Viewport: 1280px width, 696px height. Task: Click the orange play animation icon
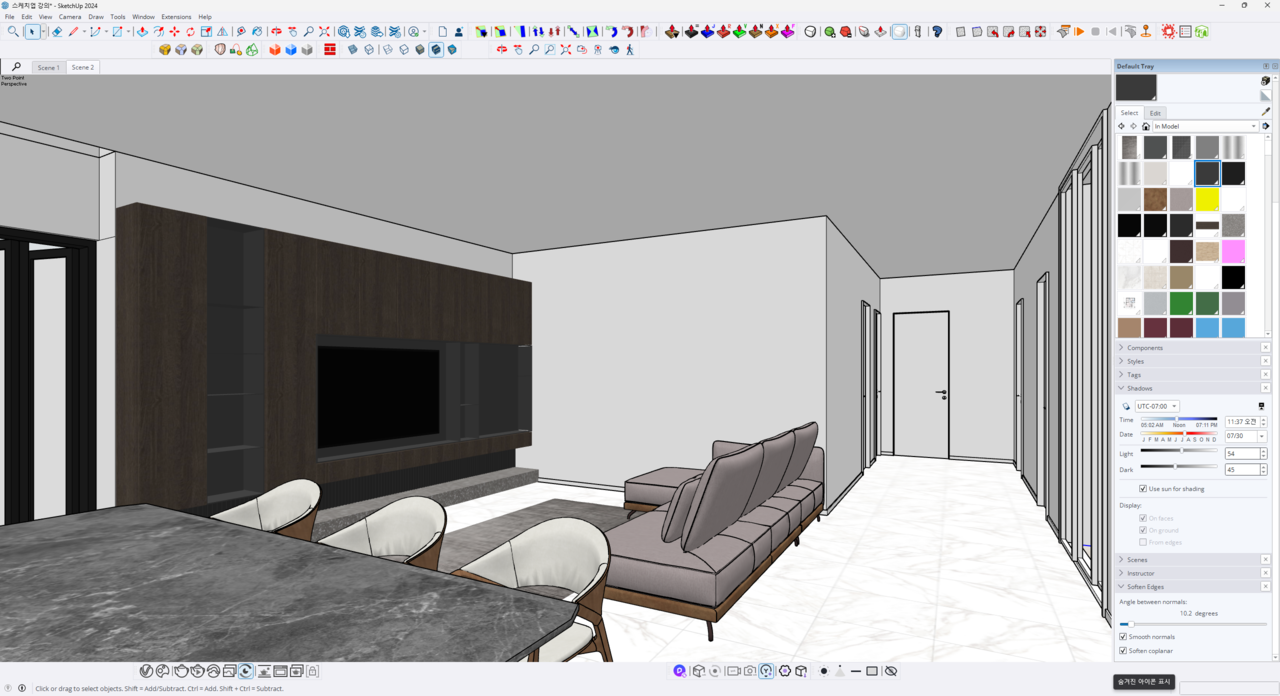click(1080, 32)
